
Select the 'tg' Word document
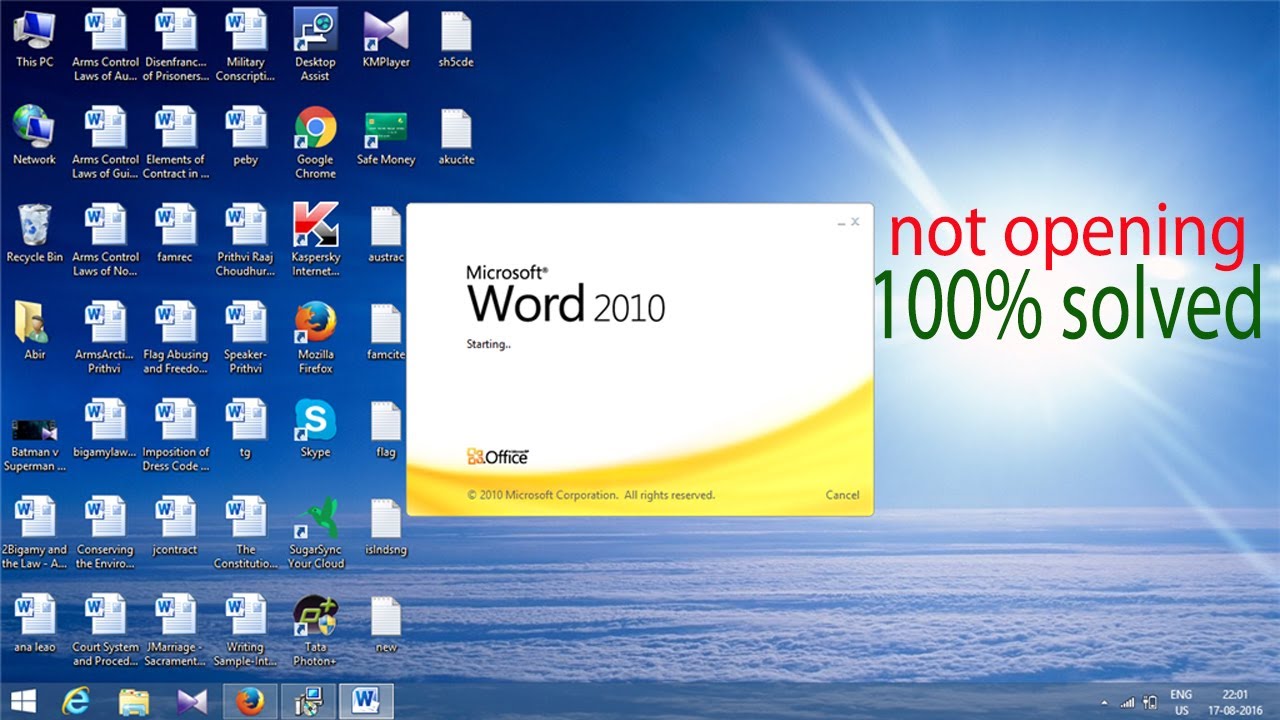pos(245,429)
